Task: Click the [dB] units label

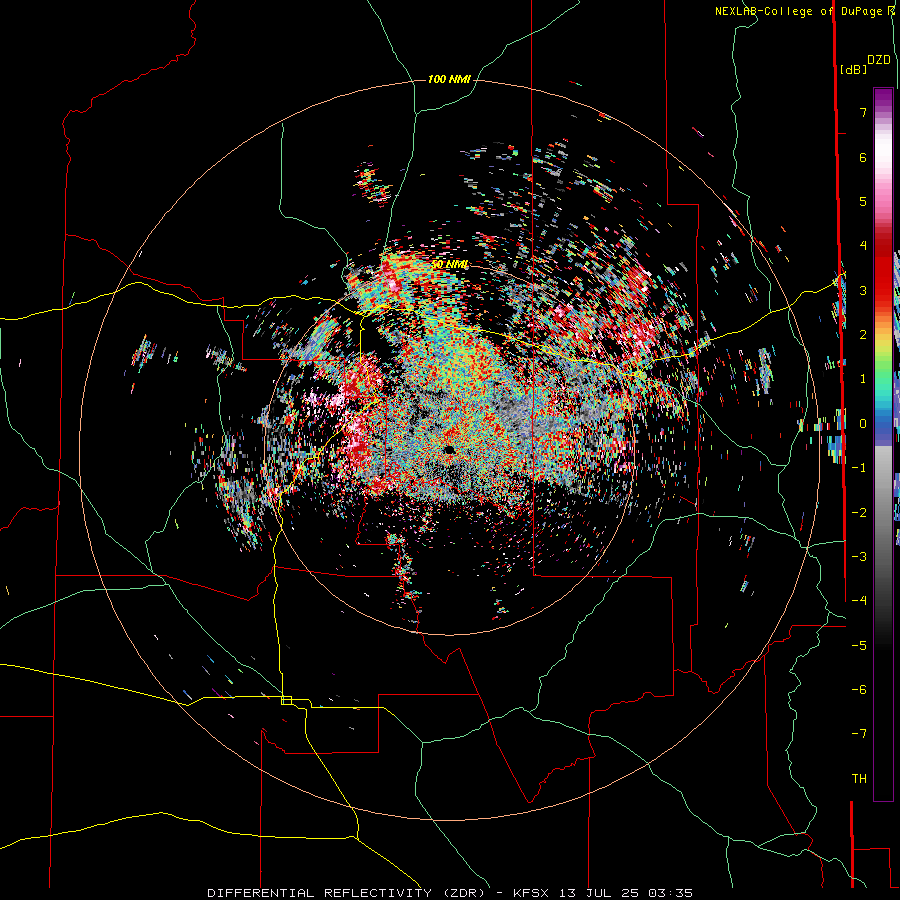Action: 854,69
